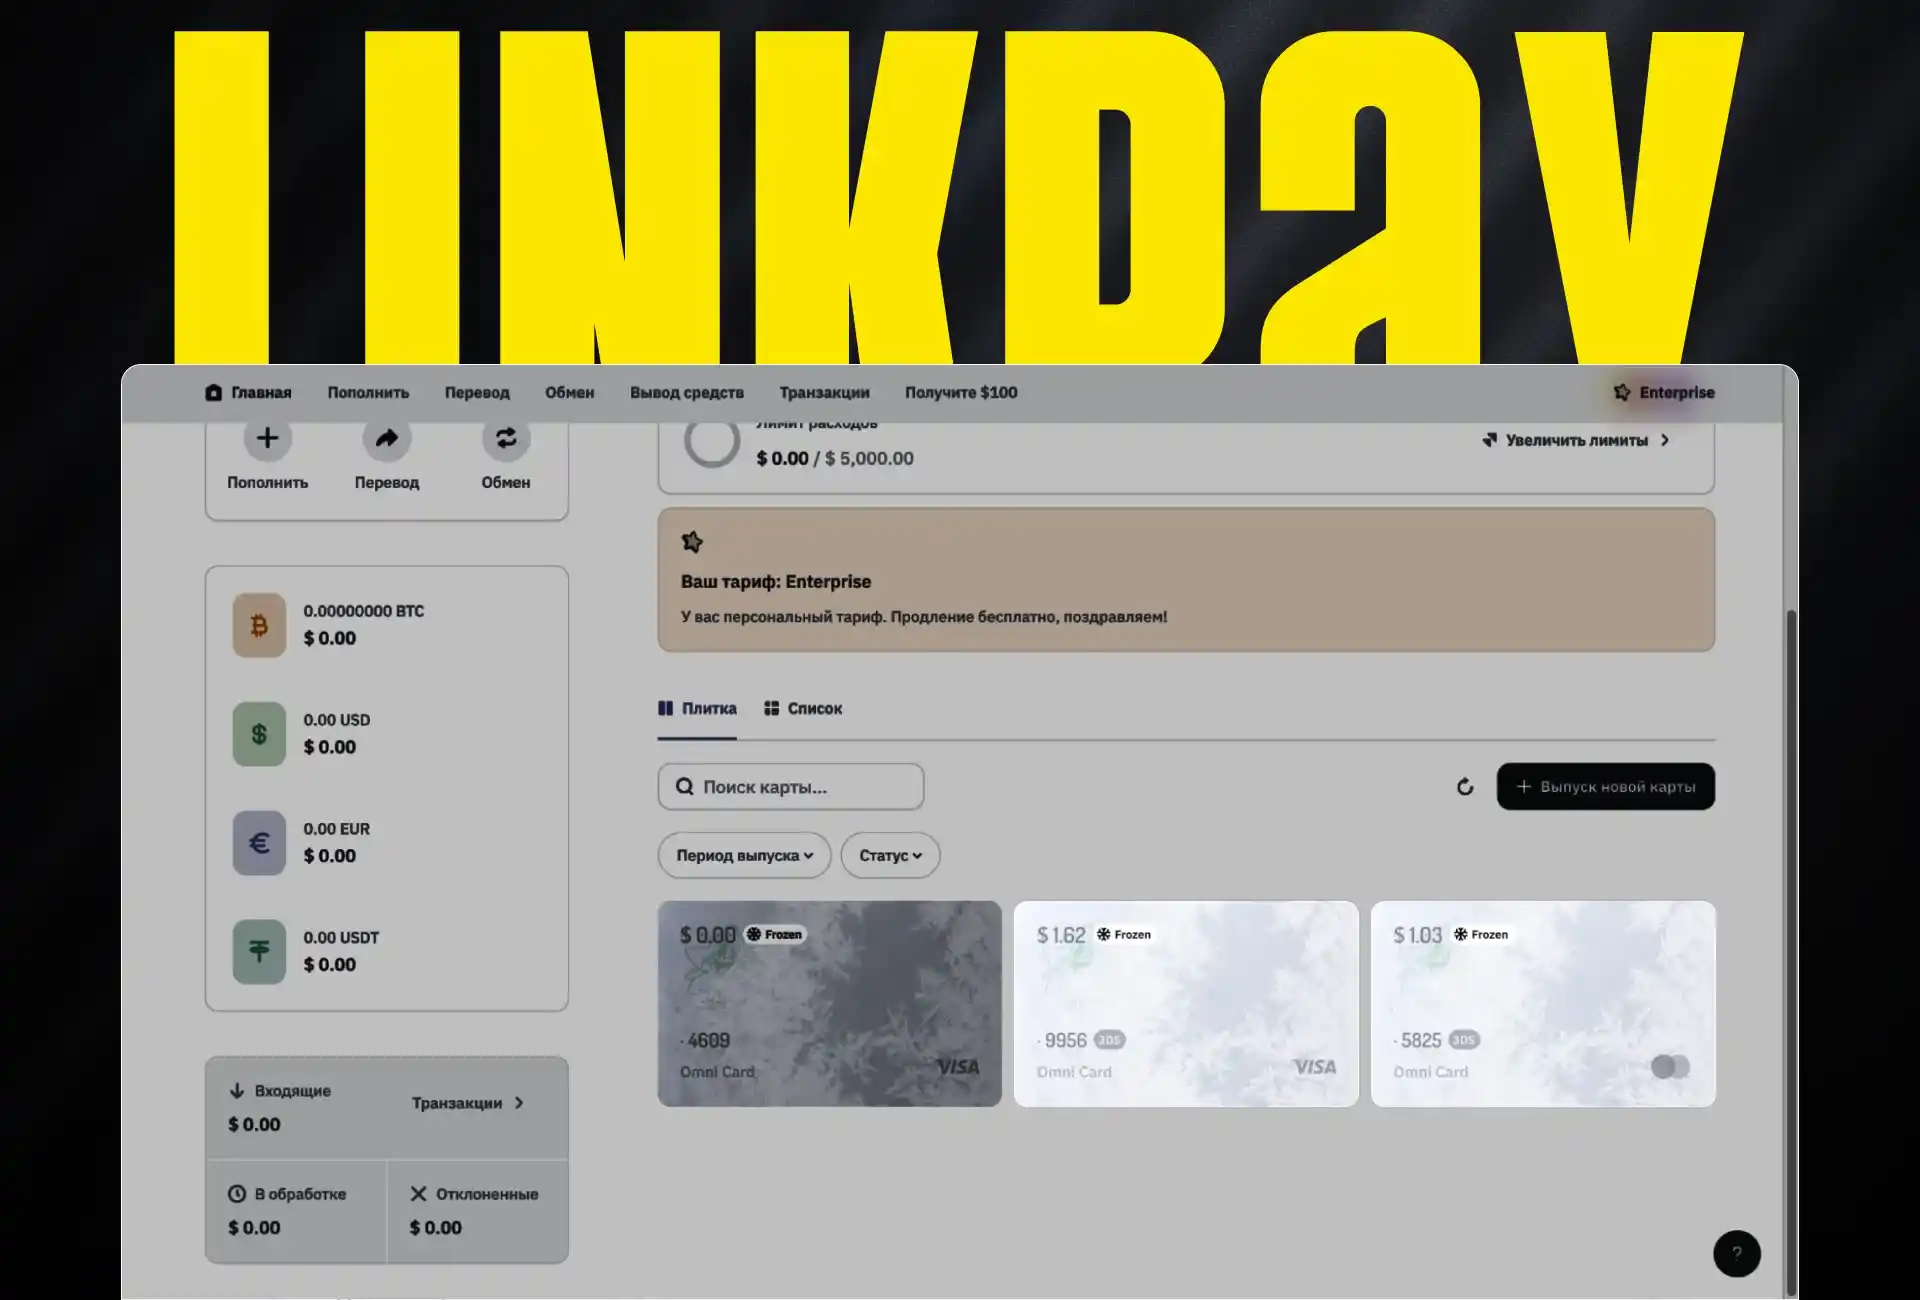Open the Получите $100 offer
The height and width of the screenshot is (1300, 1920).
coord(961,392)
